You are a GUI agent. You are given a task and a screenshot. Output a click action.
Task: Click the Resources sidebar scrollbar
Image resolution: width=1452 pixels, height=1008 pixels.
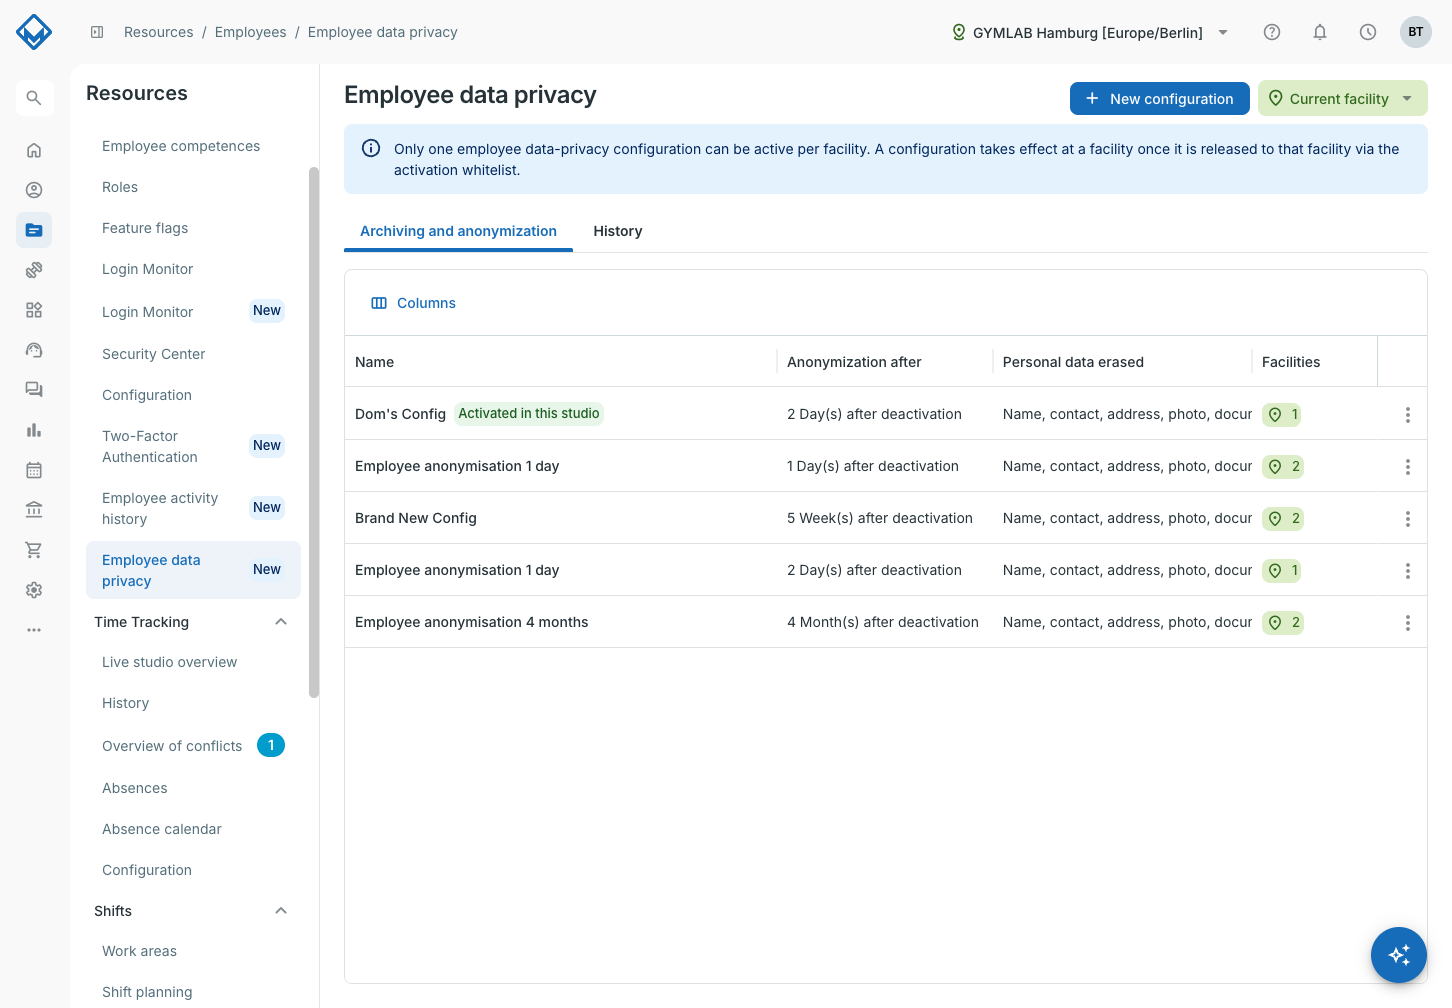[314, 432]
